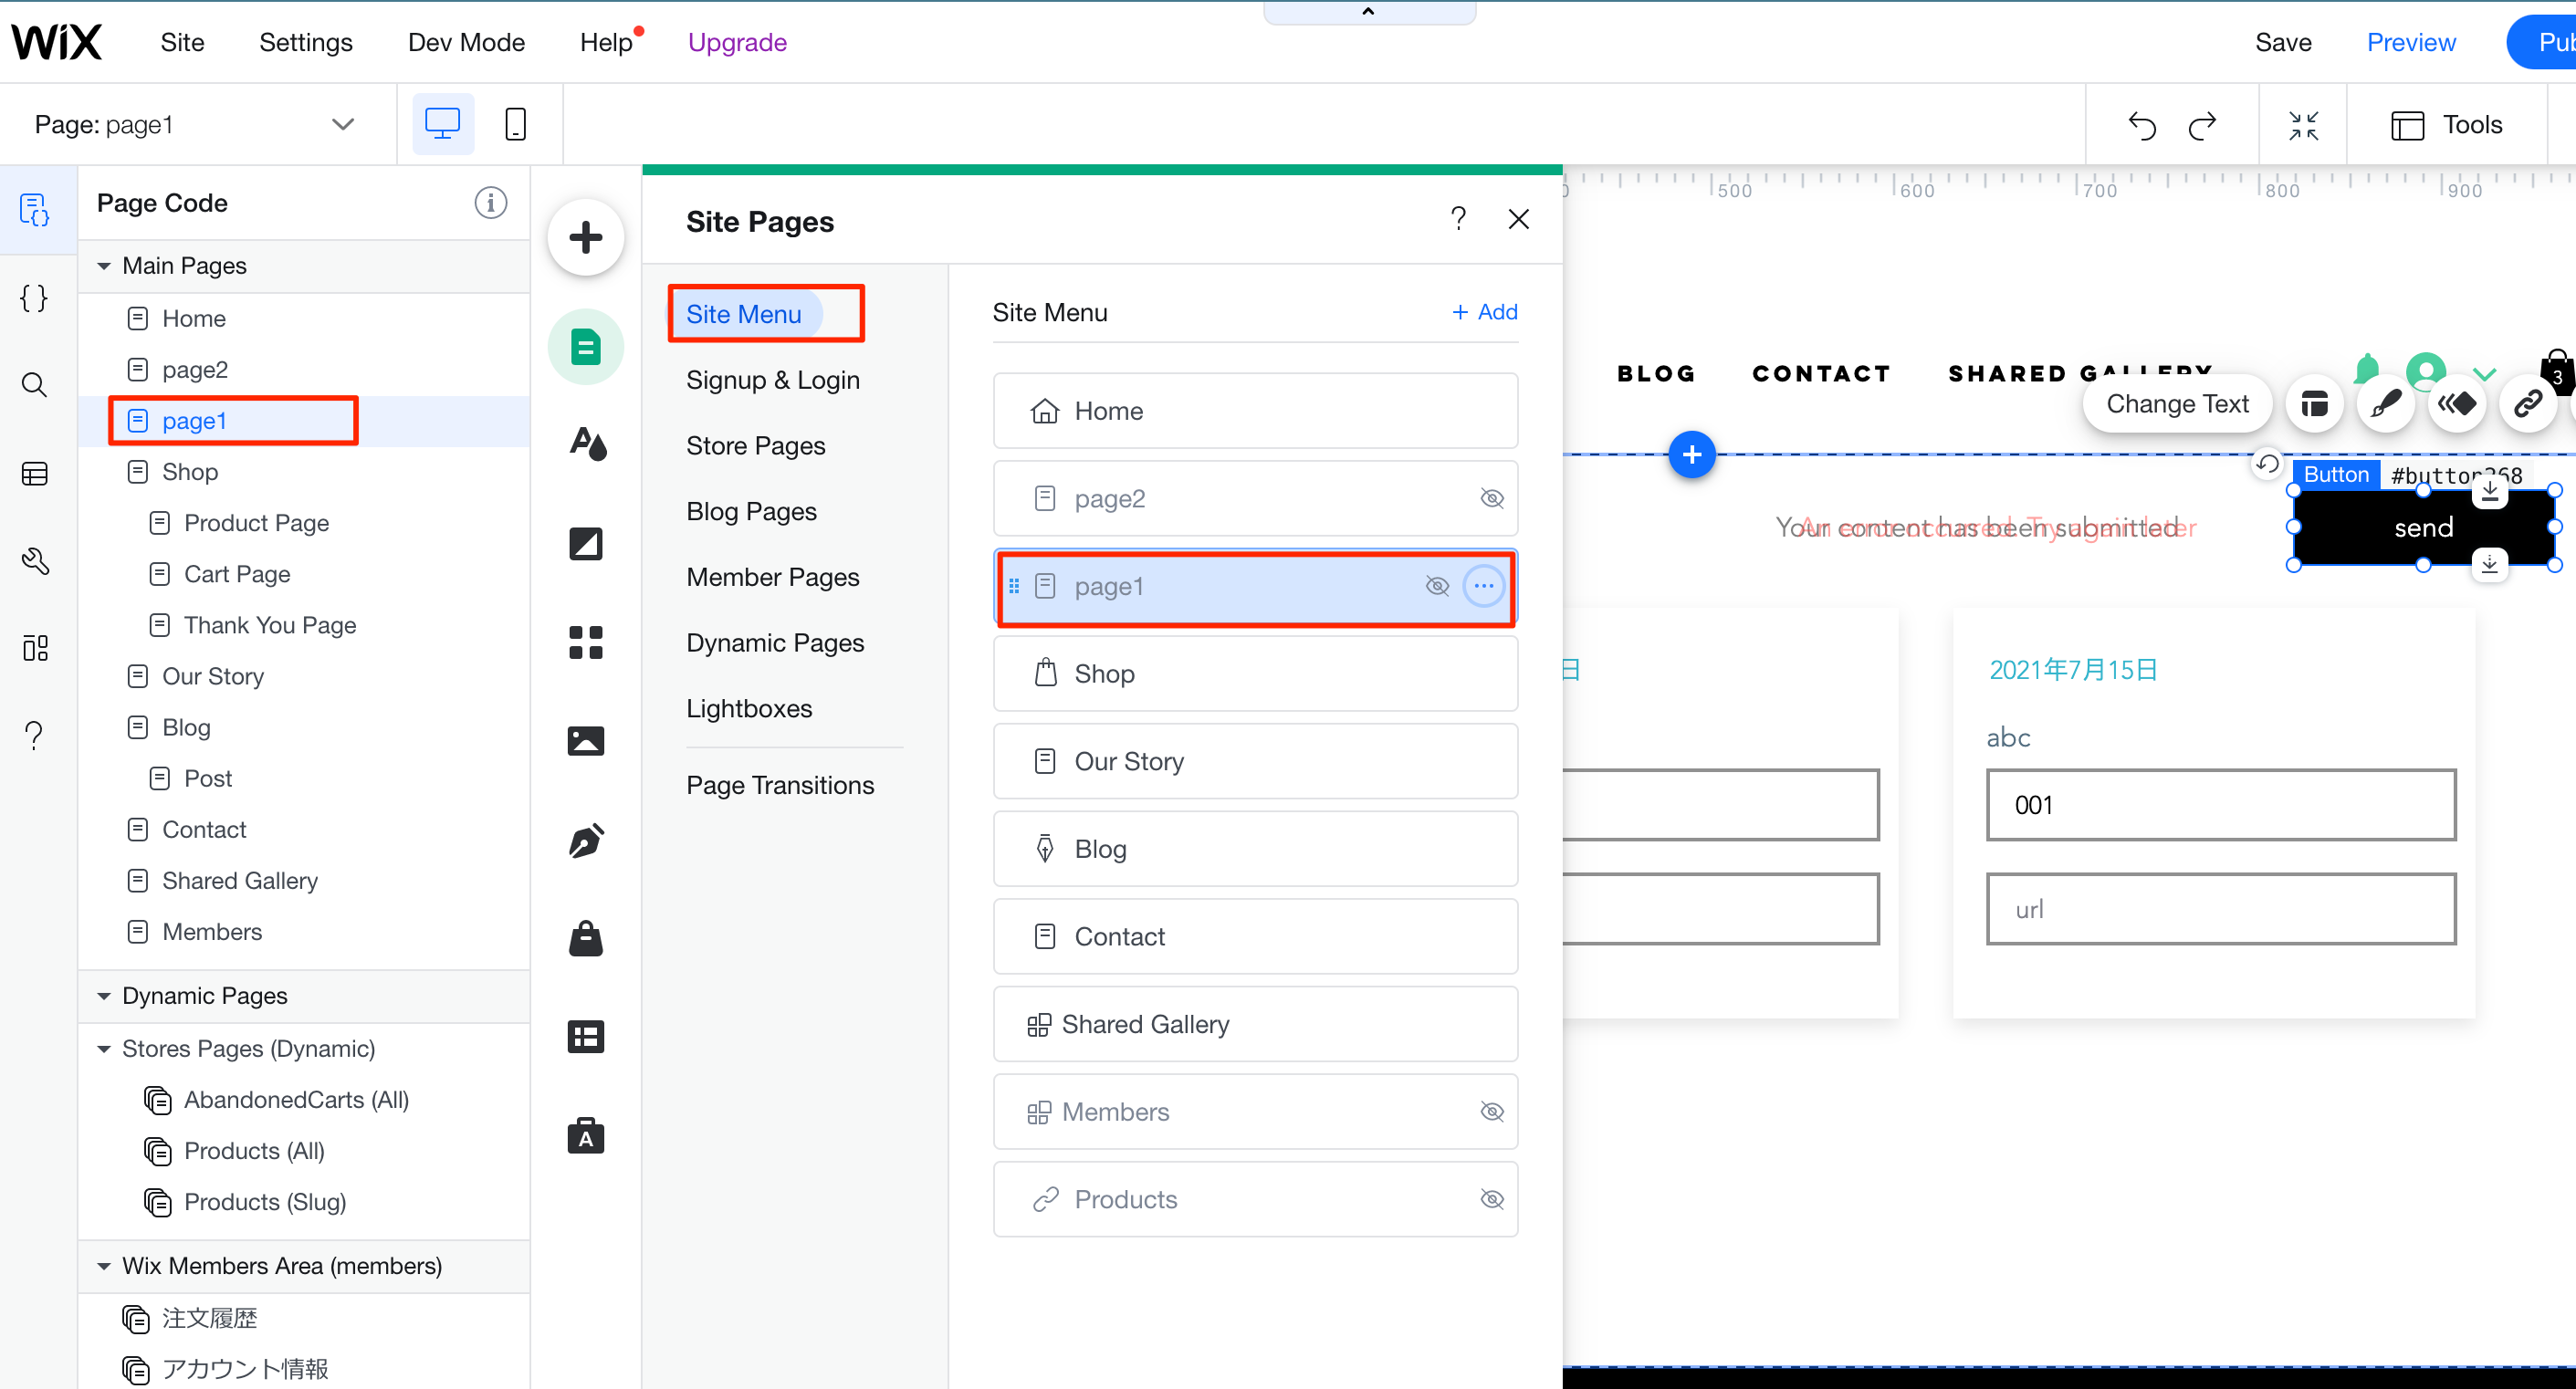The height and width of the screenshot is (1389, 2576).
Task: Collapse the Main Pages tree section
Action: 104,266
